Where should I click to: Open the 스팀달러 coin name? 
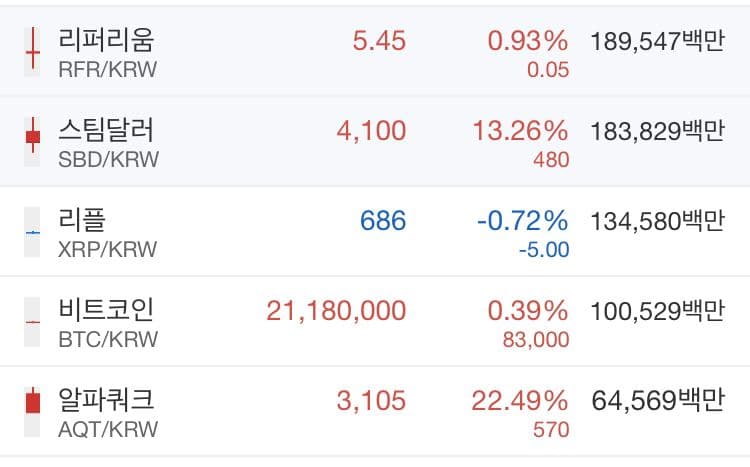click(107, 129)
